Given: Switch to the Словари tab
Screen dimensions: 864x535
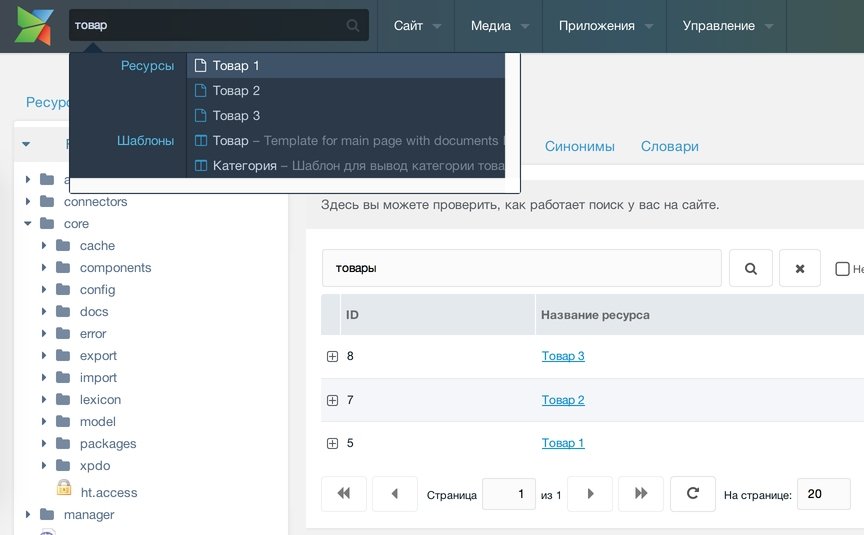Looking at the screenshot, I should [669, 146].
